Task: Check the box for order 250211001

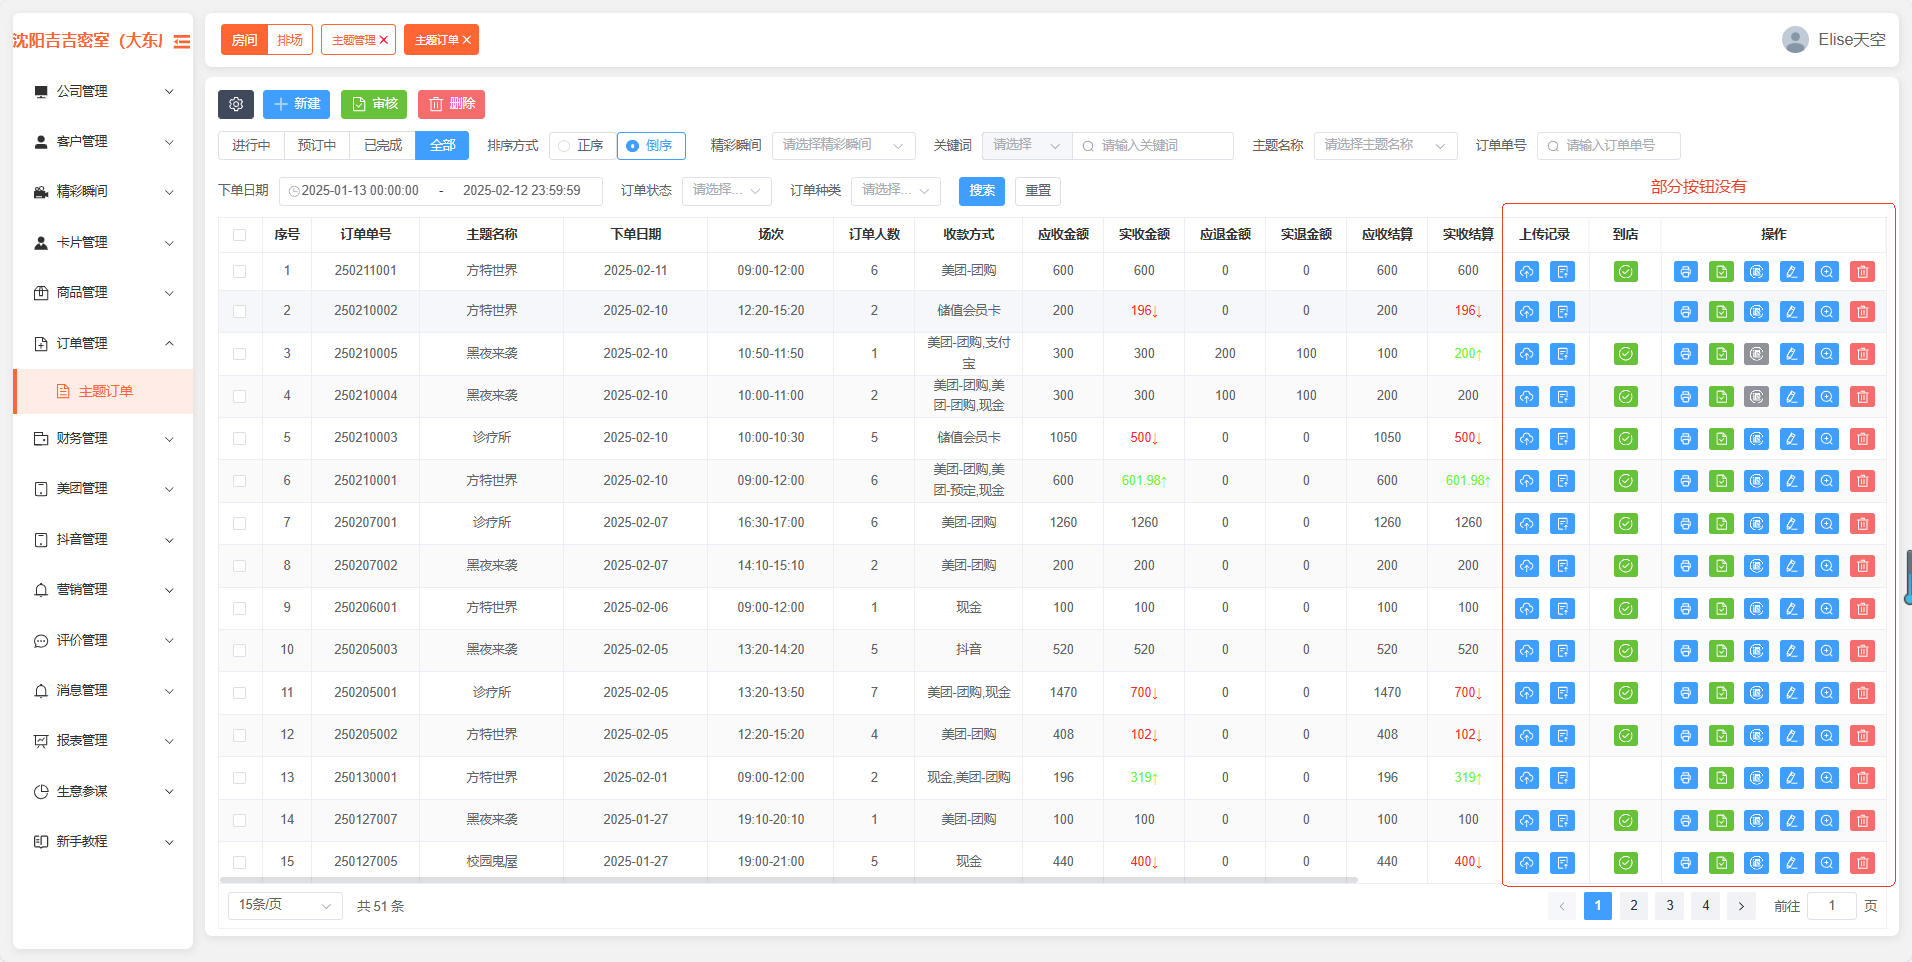Action: pos(239,271)
